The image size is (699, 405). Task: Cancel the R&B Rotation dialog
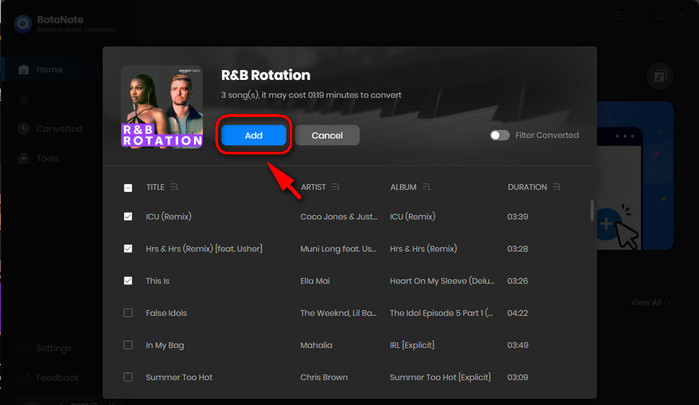(x=327, y=135)
